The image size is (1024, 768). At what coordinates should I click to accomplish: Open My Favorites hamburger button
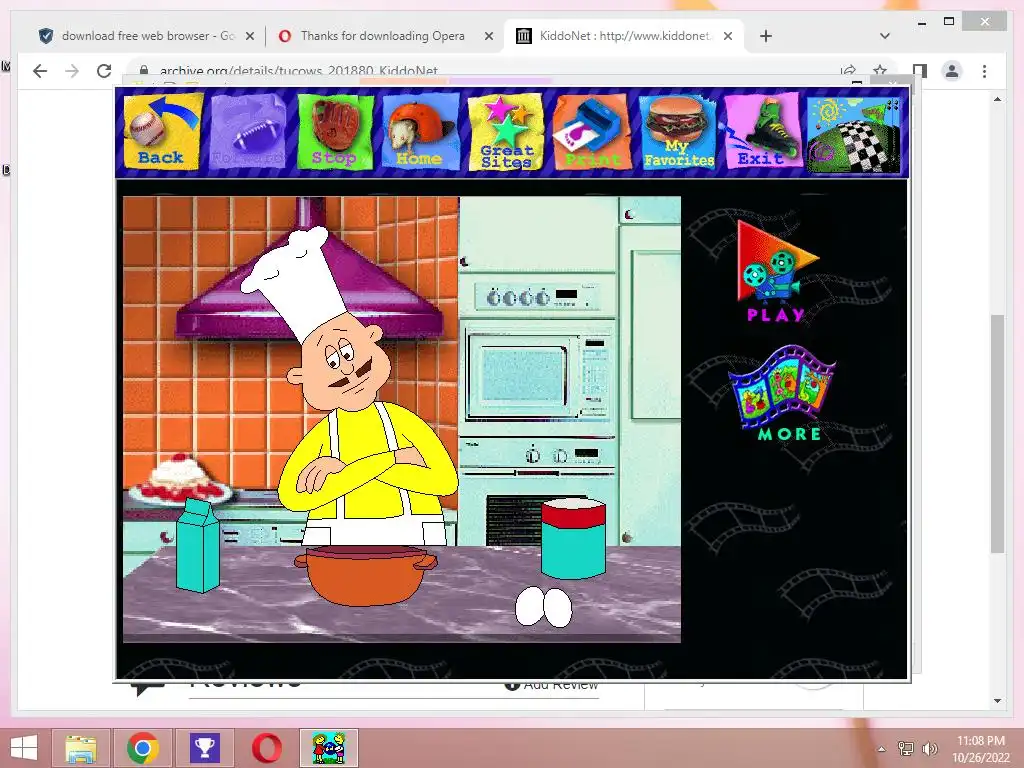tap(678, 131)
